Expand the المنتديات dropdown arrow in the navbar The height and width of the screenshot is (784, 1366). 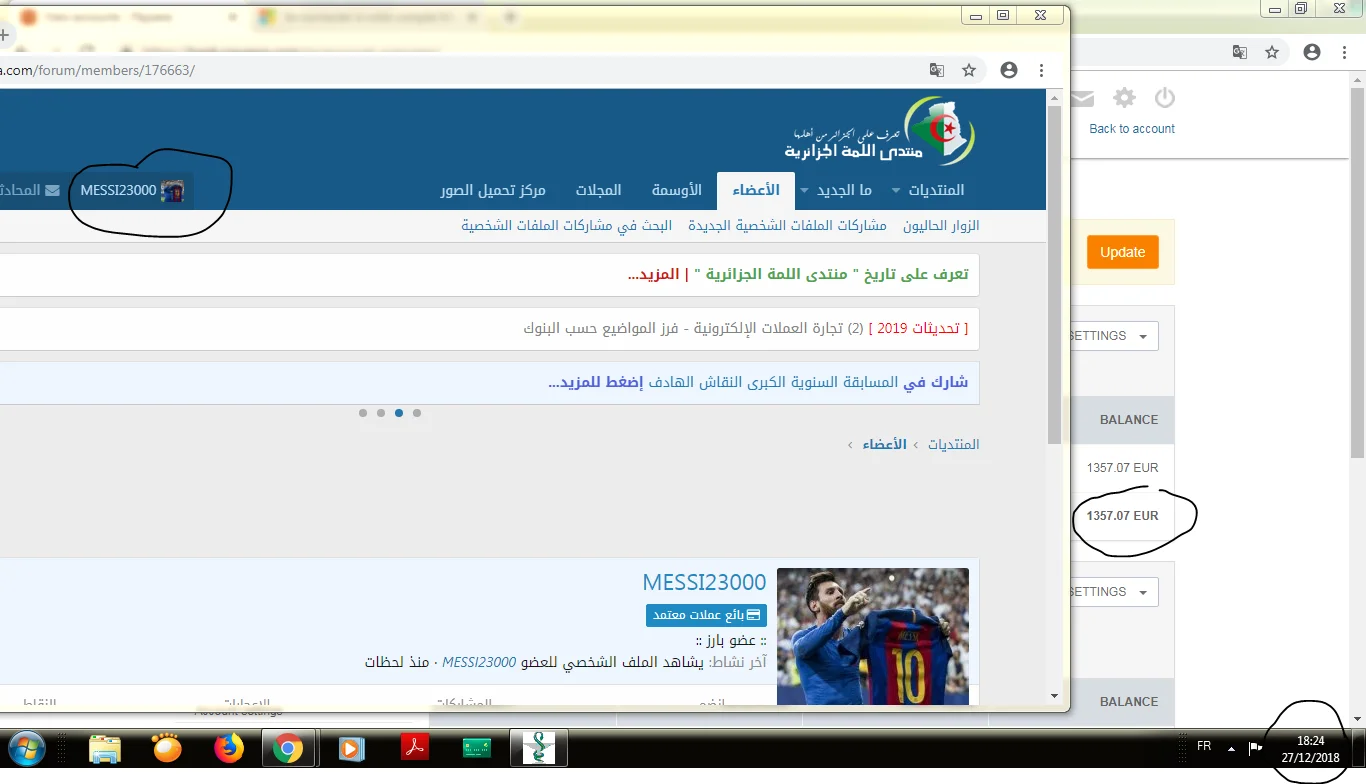[x=896, y=191]
